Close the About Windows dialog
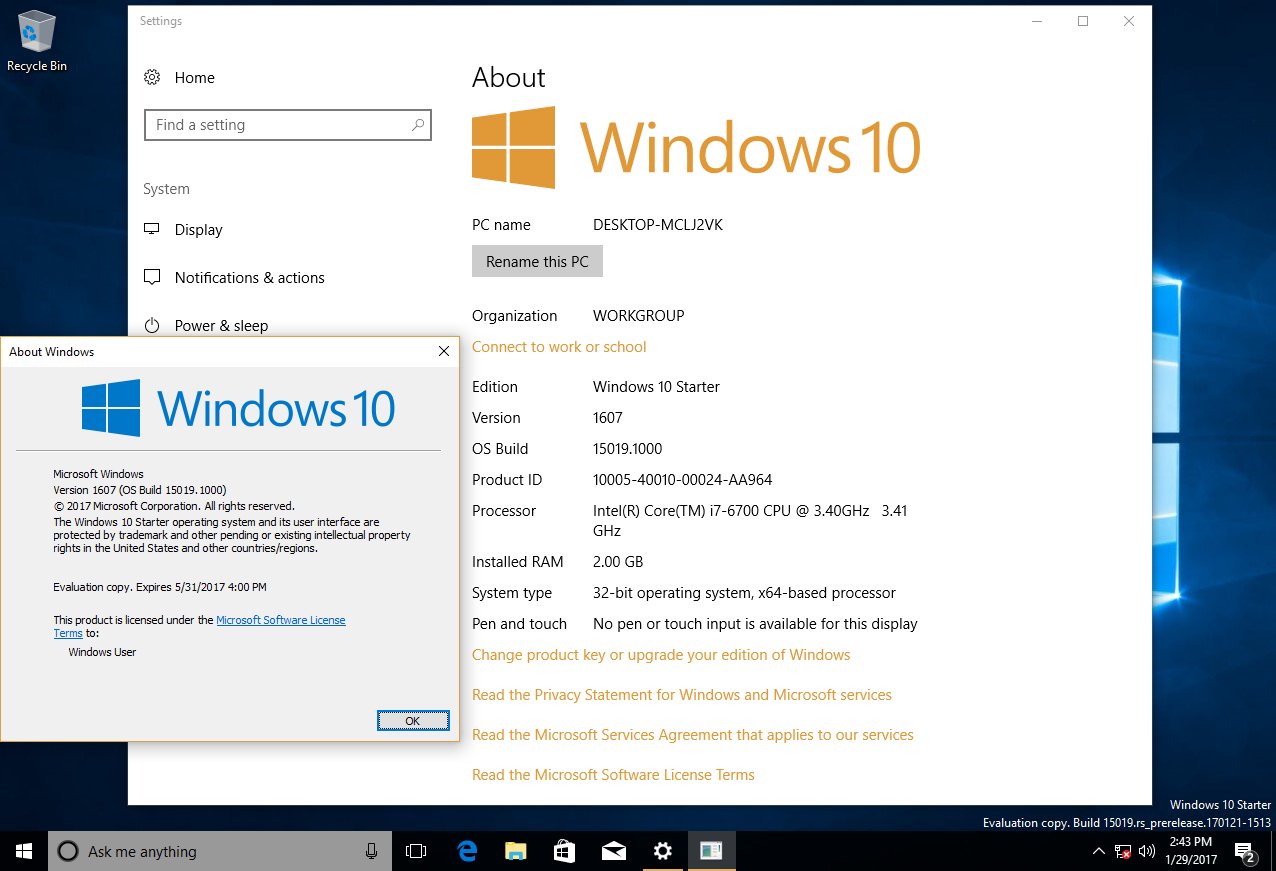Screen dimensions: 1276x871 [x=444, y=351]
